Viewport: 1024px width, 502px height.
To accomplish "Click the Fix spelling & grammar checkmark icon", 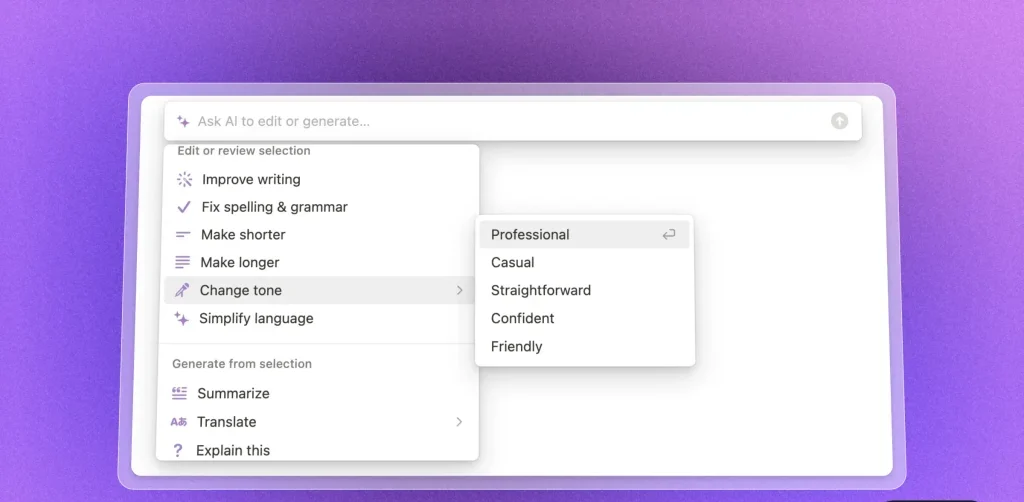I will [184, 207].
